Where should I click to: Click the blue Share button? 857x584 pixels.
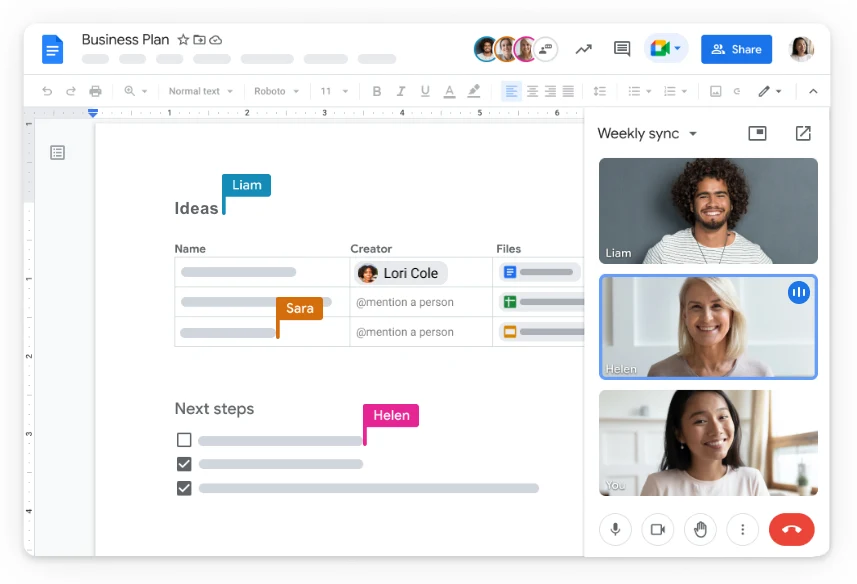[x=736, y=49]
